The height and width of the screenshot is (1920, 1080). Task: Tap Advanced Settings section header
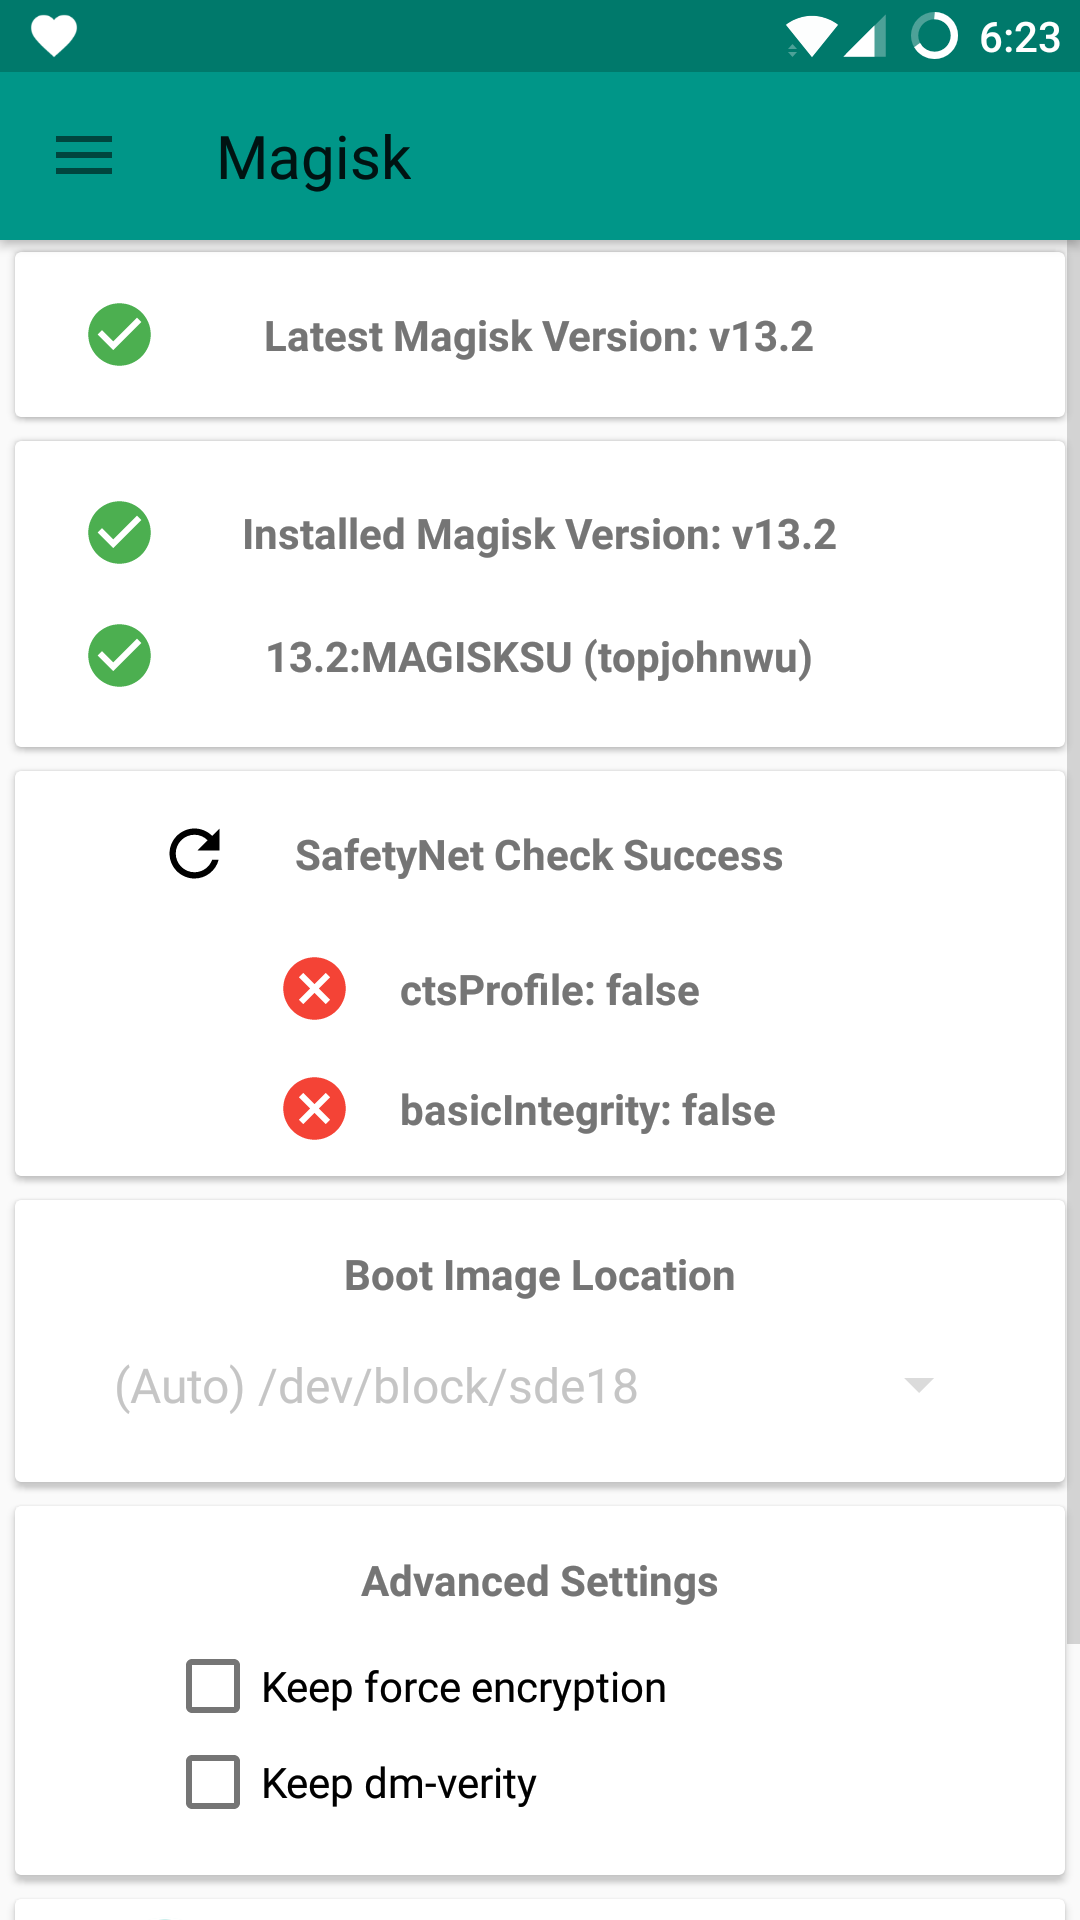tap(540, 1581)
